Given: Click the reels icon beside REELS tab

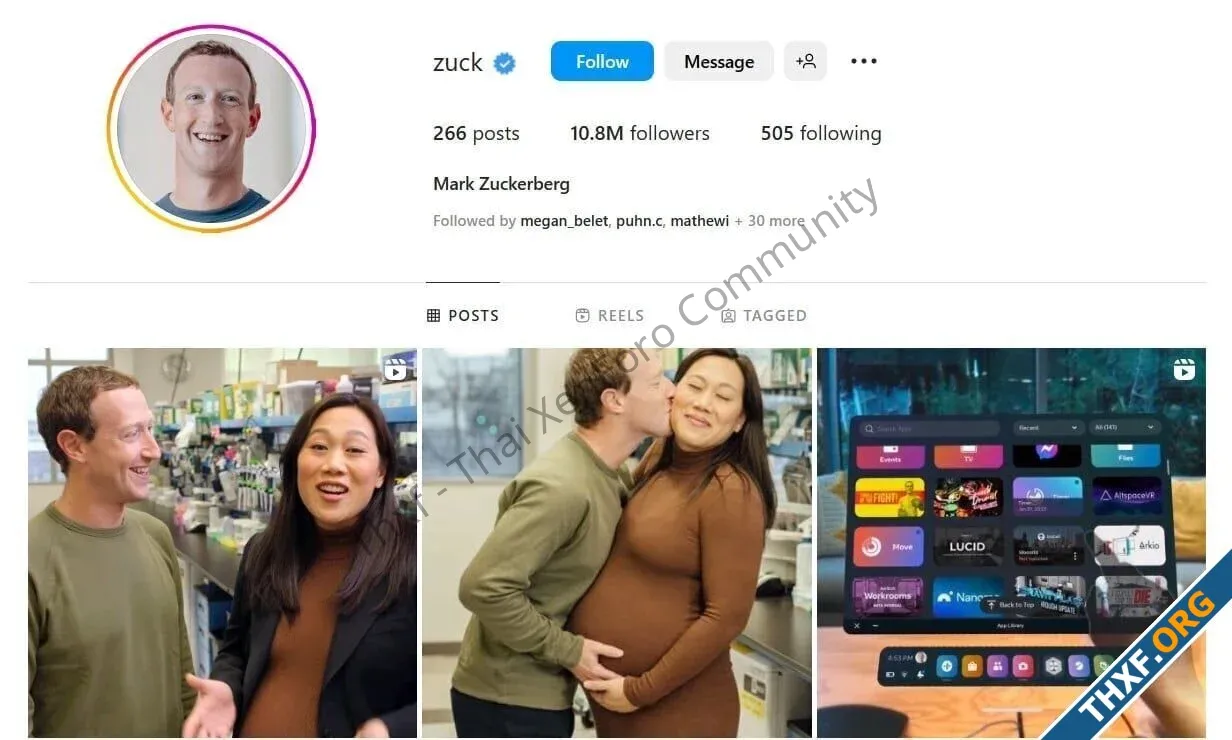Looking at the screenshot, I should pos(583,315).
